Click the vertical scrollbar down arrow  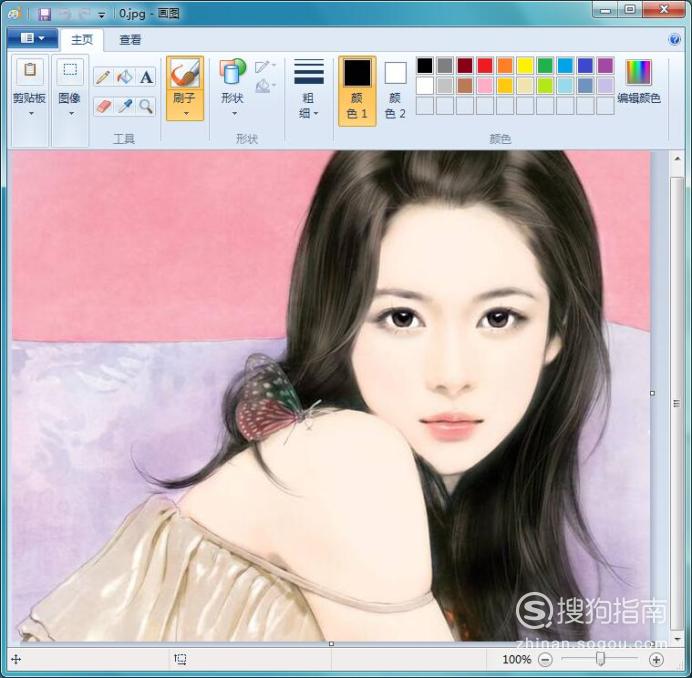tap(678, 638)
